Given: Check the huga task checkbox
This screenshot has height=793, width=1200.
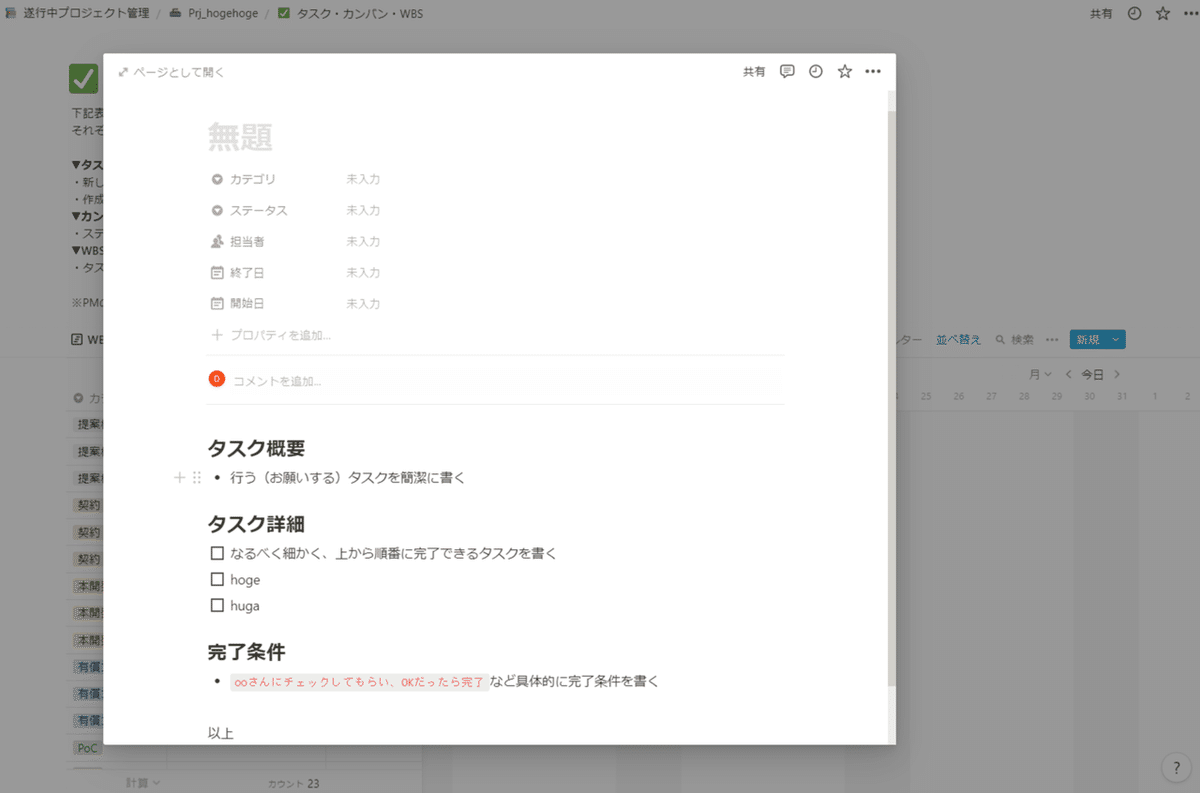Looking at the screenshot, I should pos(216,605).
